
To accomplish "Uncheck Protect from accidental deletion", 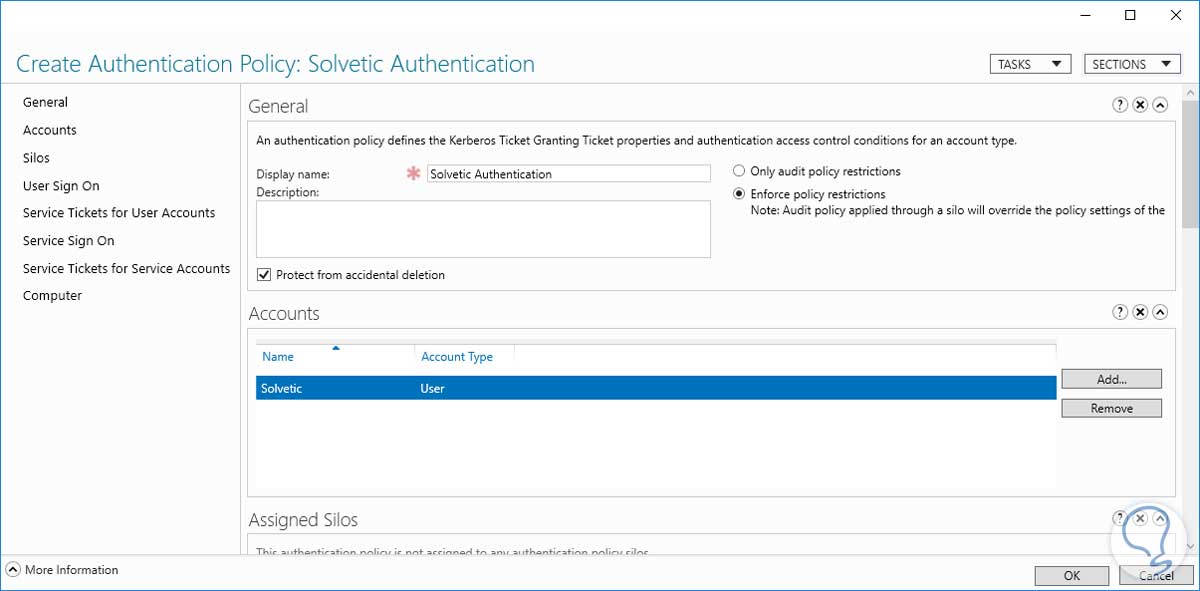I will 264,275.
